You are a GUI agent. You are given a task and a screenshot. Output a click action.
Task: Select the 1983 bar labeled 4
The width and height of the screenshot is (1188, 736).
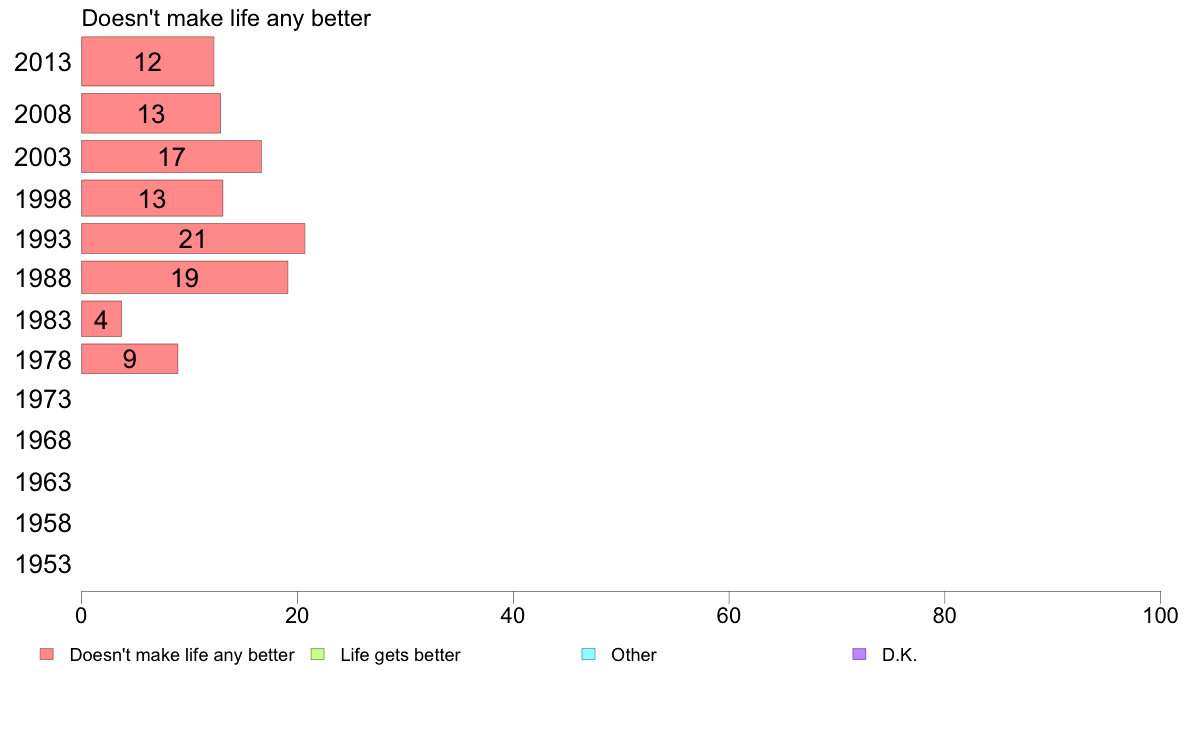pyautogui.click(x=102, y=319)
